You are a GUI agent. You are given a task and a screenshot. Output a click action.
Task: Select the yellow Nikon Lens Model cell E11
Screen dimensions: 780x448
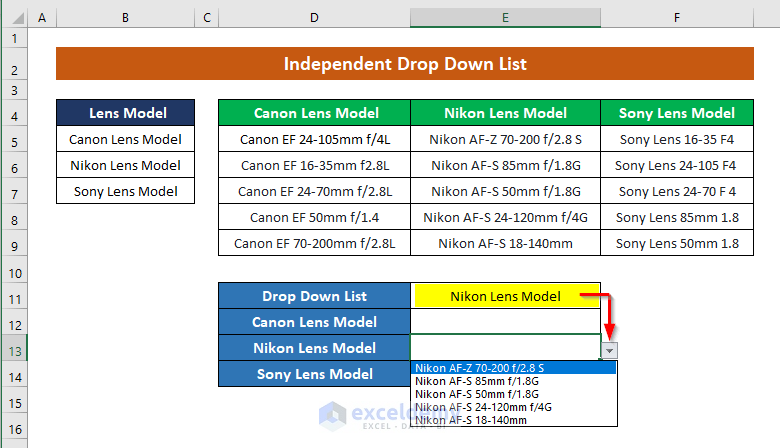(x=505, y=296)
